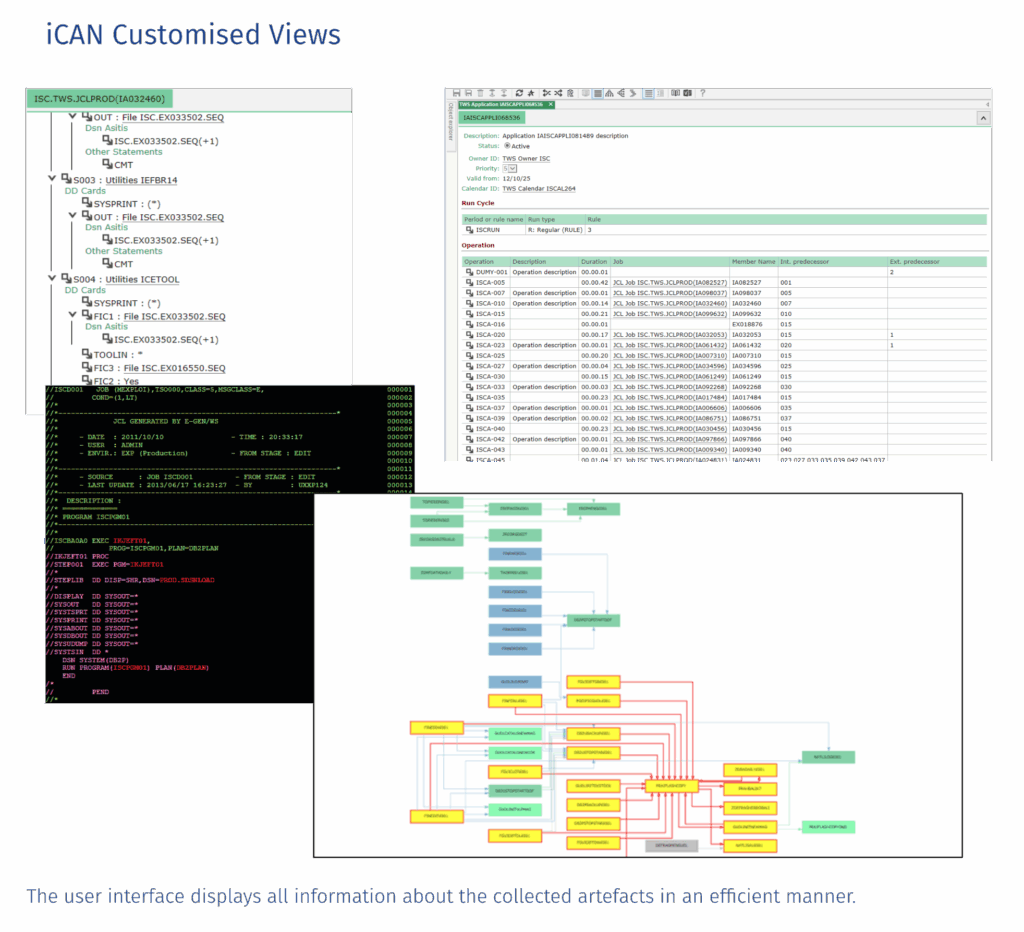Screen dimensions: 1024x932
Task: Open File ISC.EX016550.SEQ link under FIC3
Action: click(x=174, y=368)
